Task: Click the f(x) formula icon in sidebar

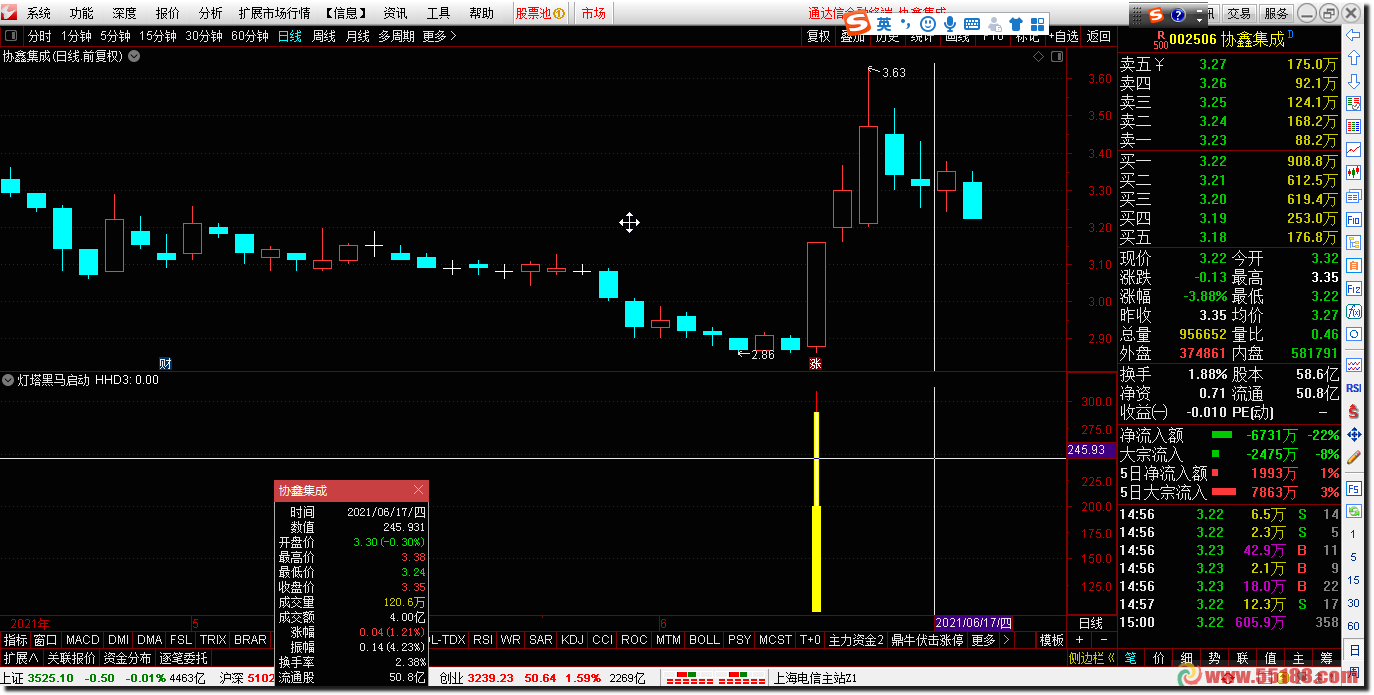Action: click(1354, 311)
